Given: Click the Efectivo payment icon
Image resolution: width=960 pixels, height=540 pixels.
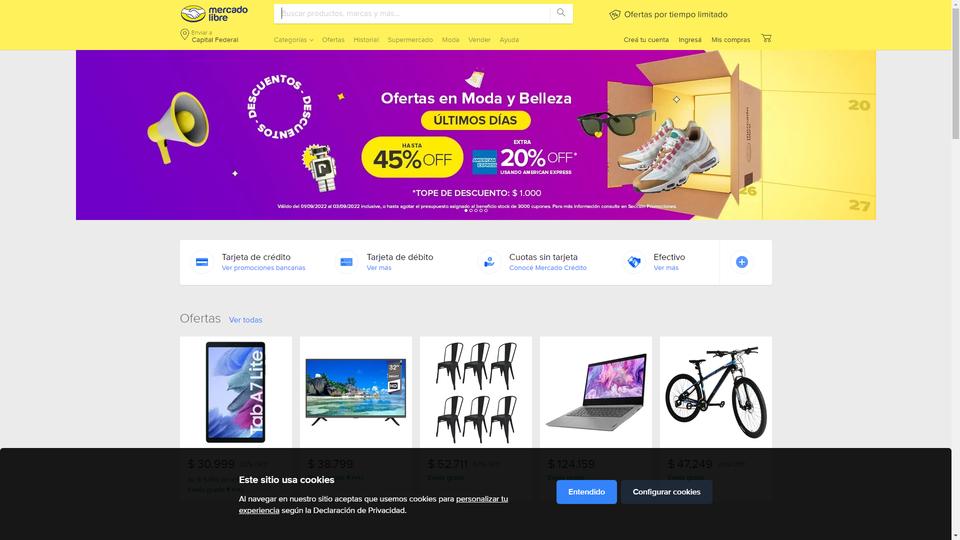Looking at the screenshot, I should click(x=634, y=262).
